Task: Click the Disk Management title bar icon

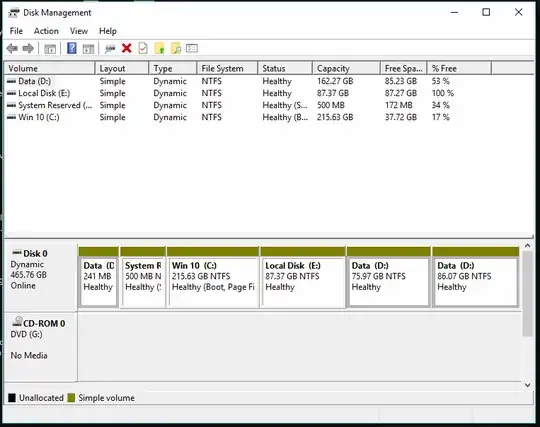Action: click(x=14, y=13)
